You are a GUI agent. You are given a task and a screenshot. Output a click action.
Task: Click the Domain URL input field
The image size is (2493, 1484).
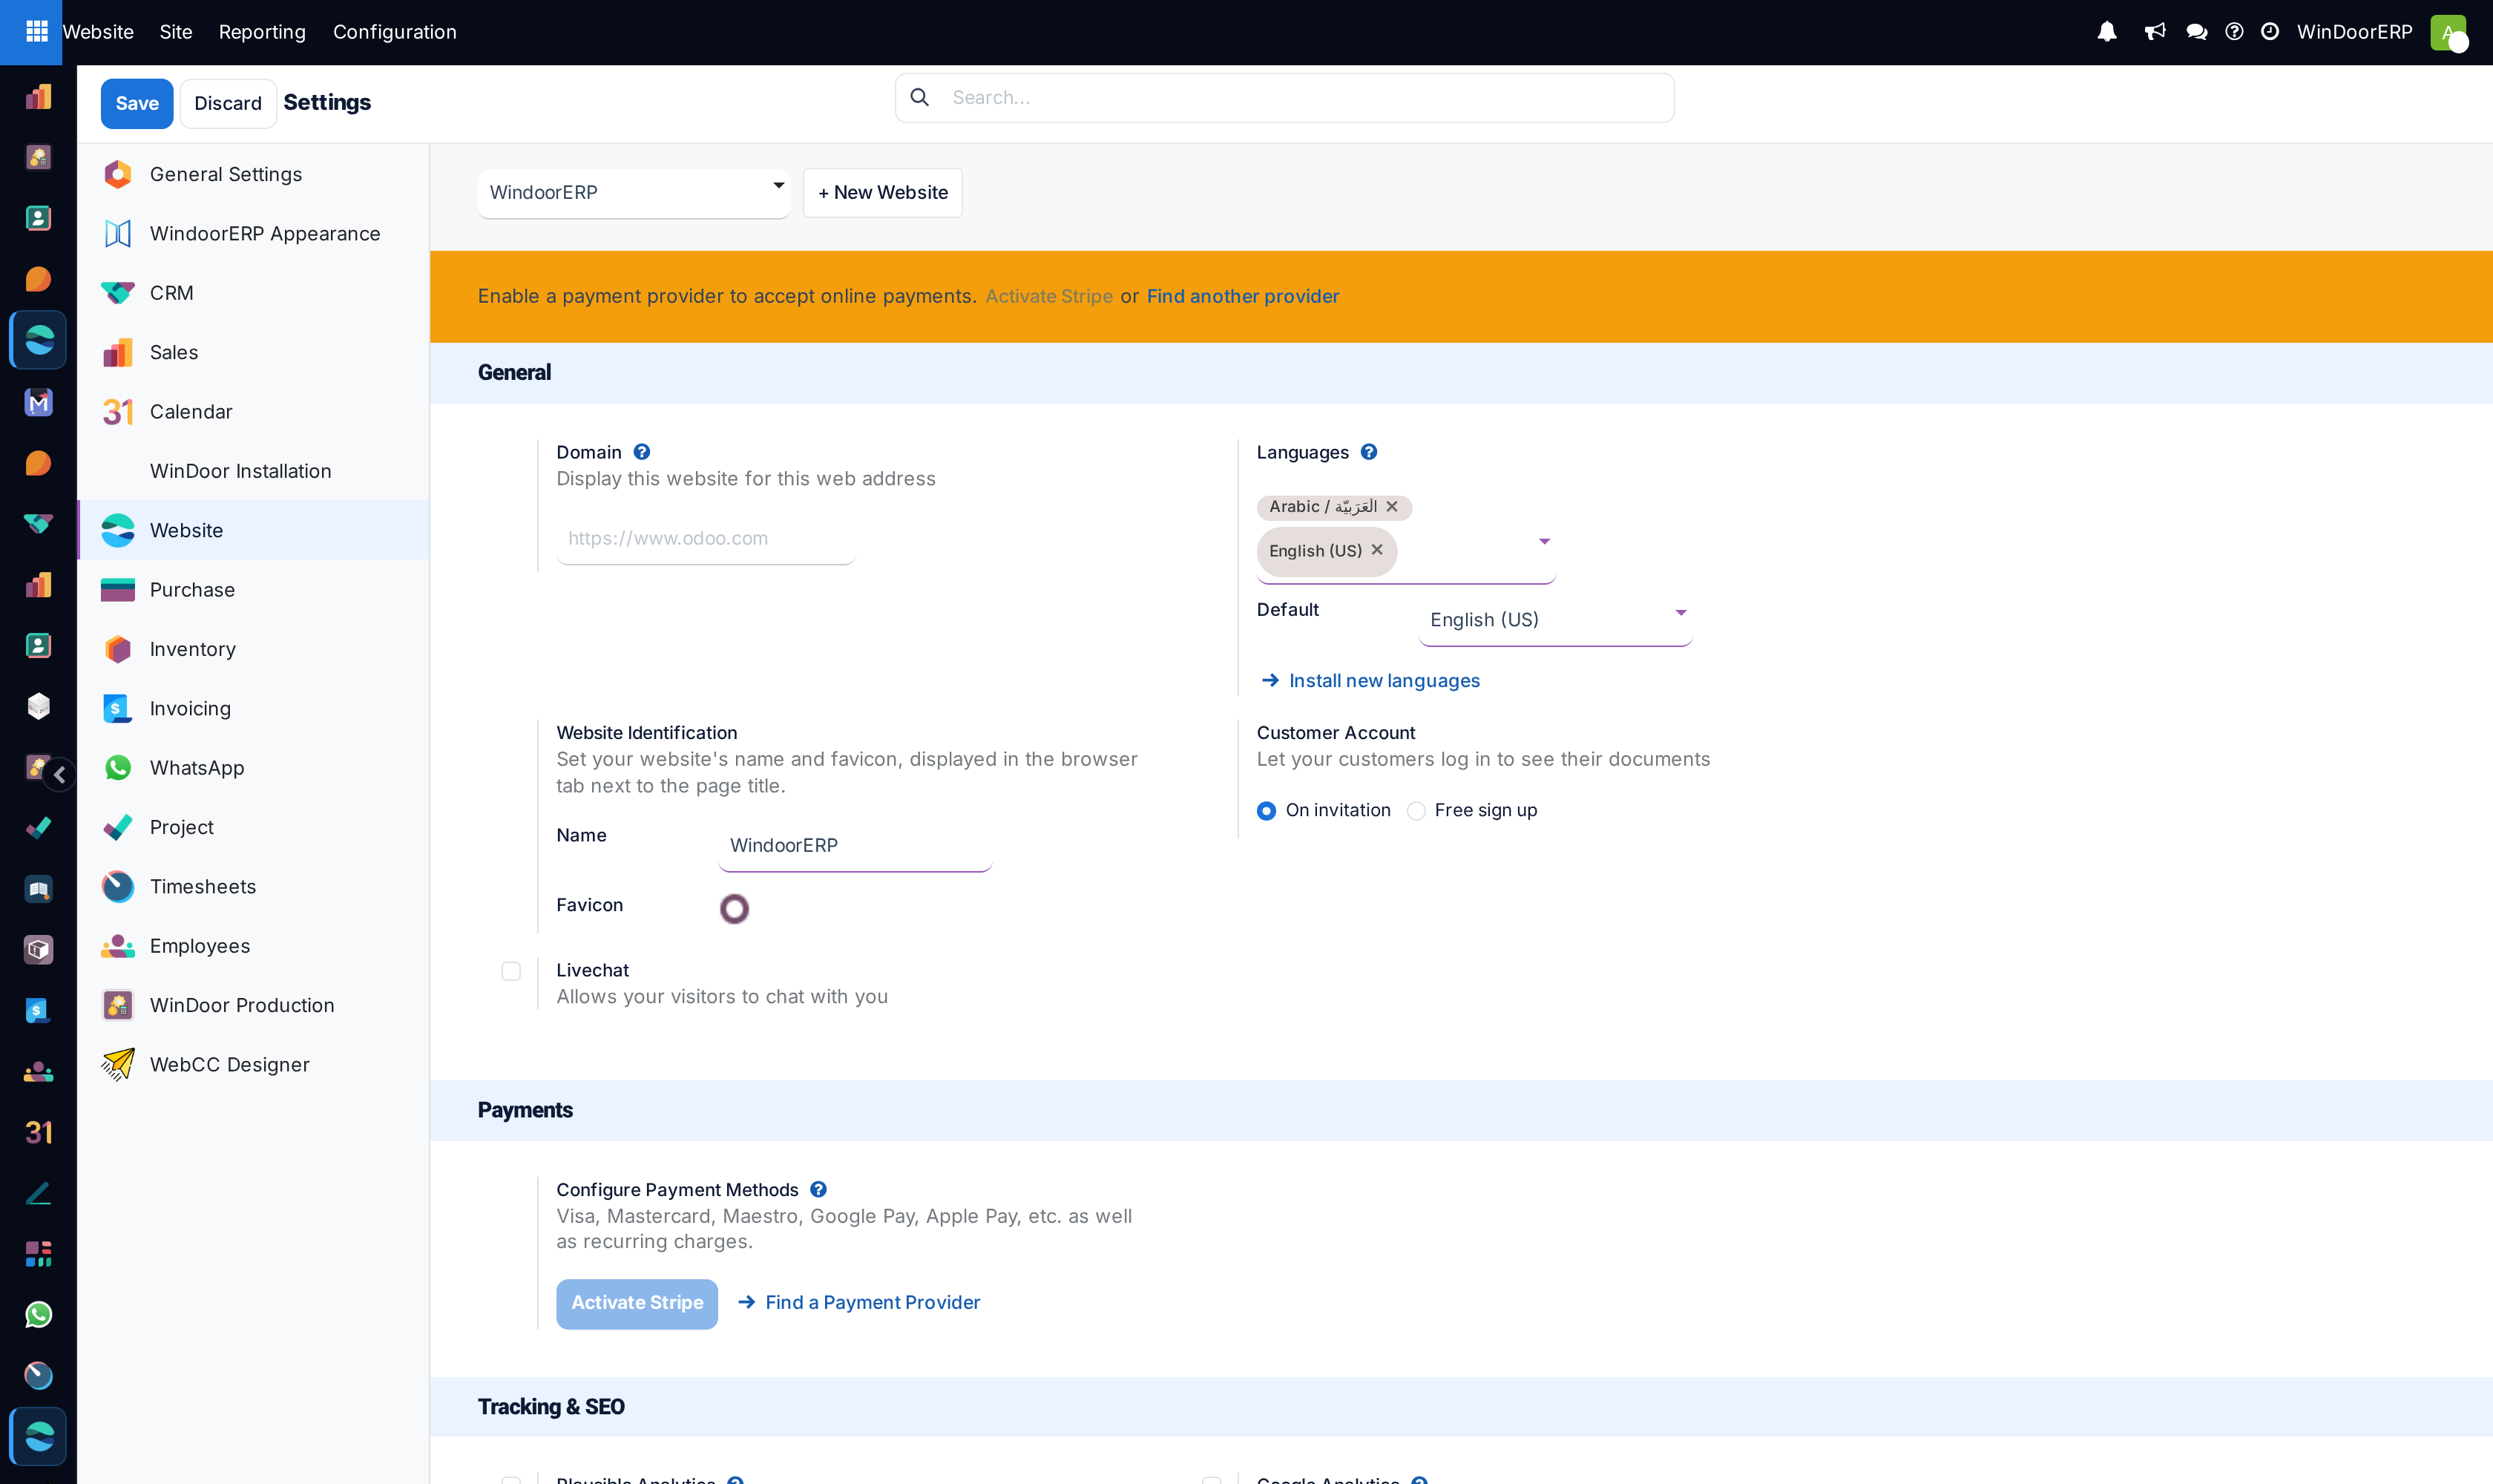[x=706, y=539]
